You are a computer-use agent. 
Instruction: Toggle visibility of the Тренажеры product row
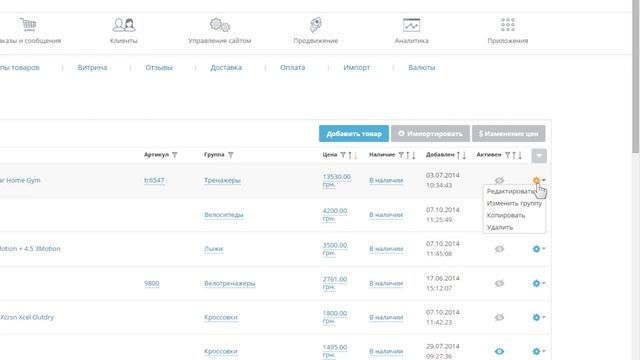tap(499, 180)
